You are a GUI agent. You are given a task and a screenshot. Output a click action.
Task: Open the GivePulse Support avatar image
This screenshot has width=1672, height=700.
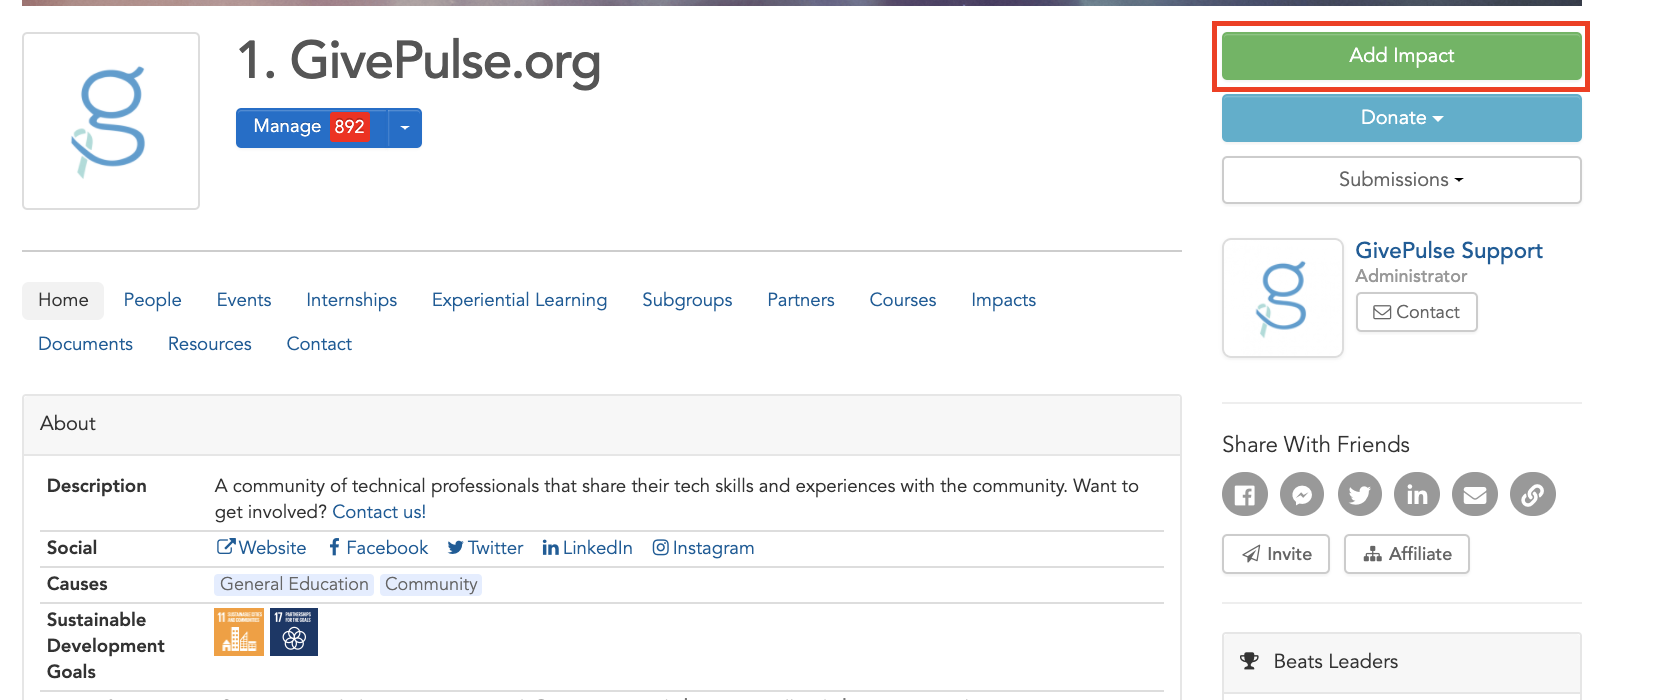click(x=1283, y=298)
